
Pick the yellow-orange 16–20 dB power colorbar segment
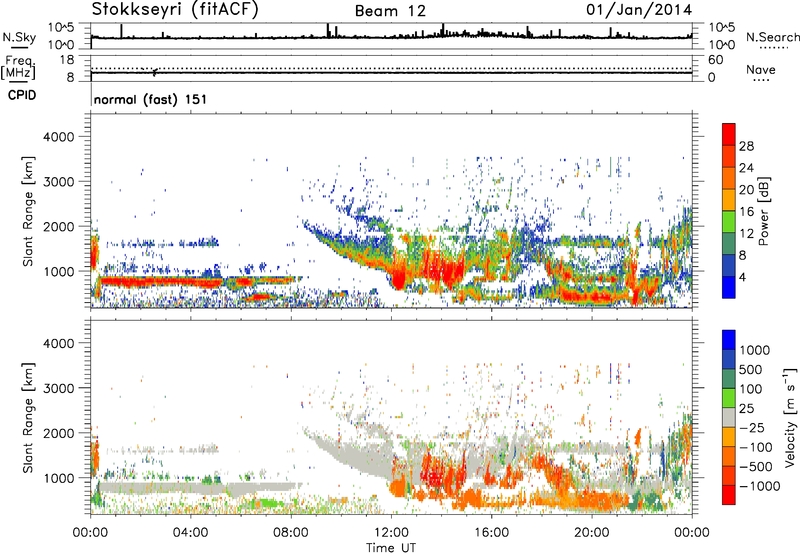(729, 200)
